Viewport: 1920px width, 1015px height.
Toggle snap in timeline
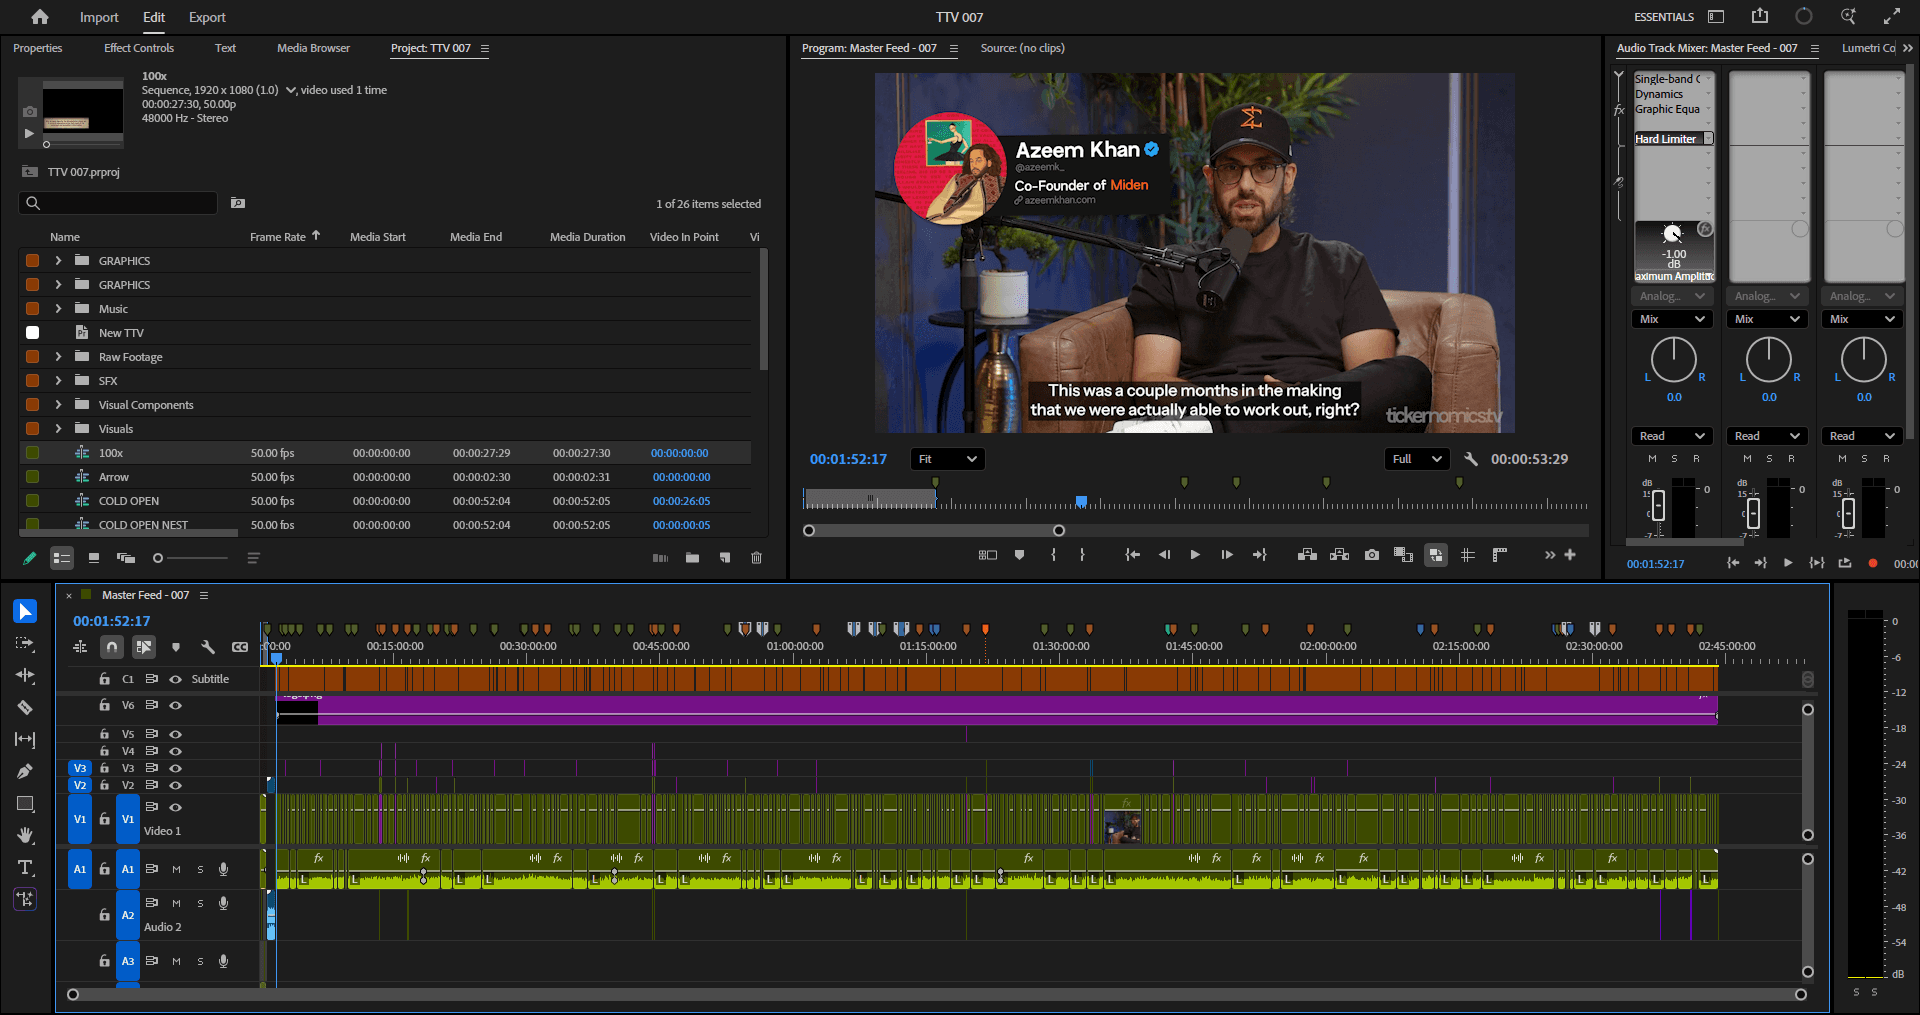click(x=112, y=647)
